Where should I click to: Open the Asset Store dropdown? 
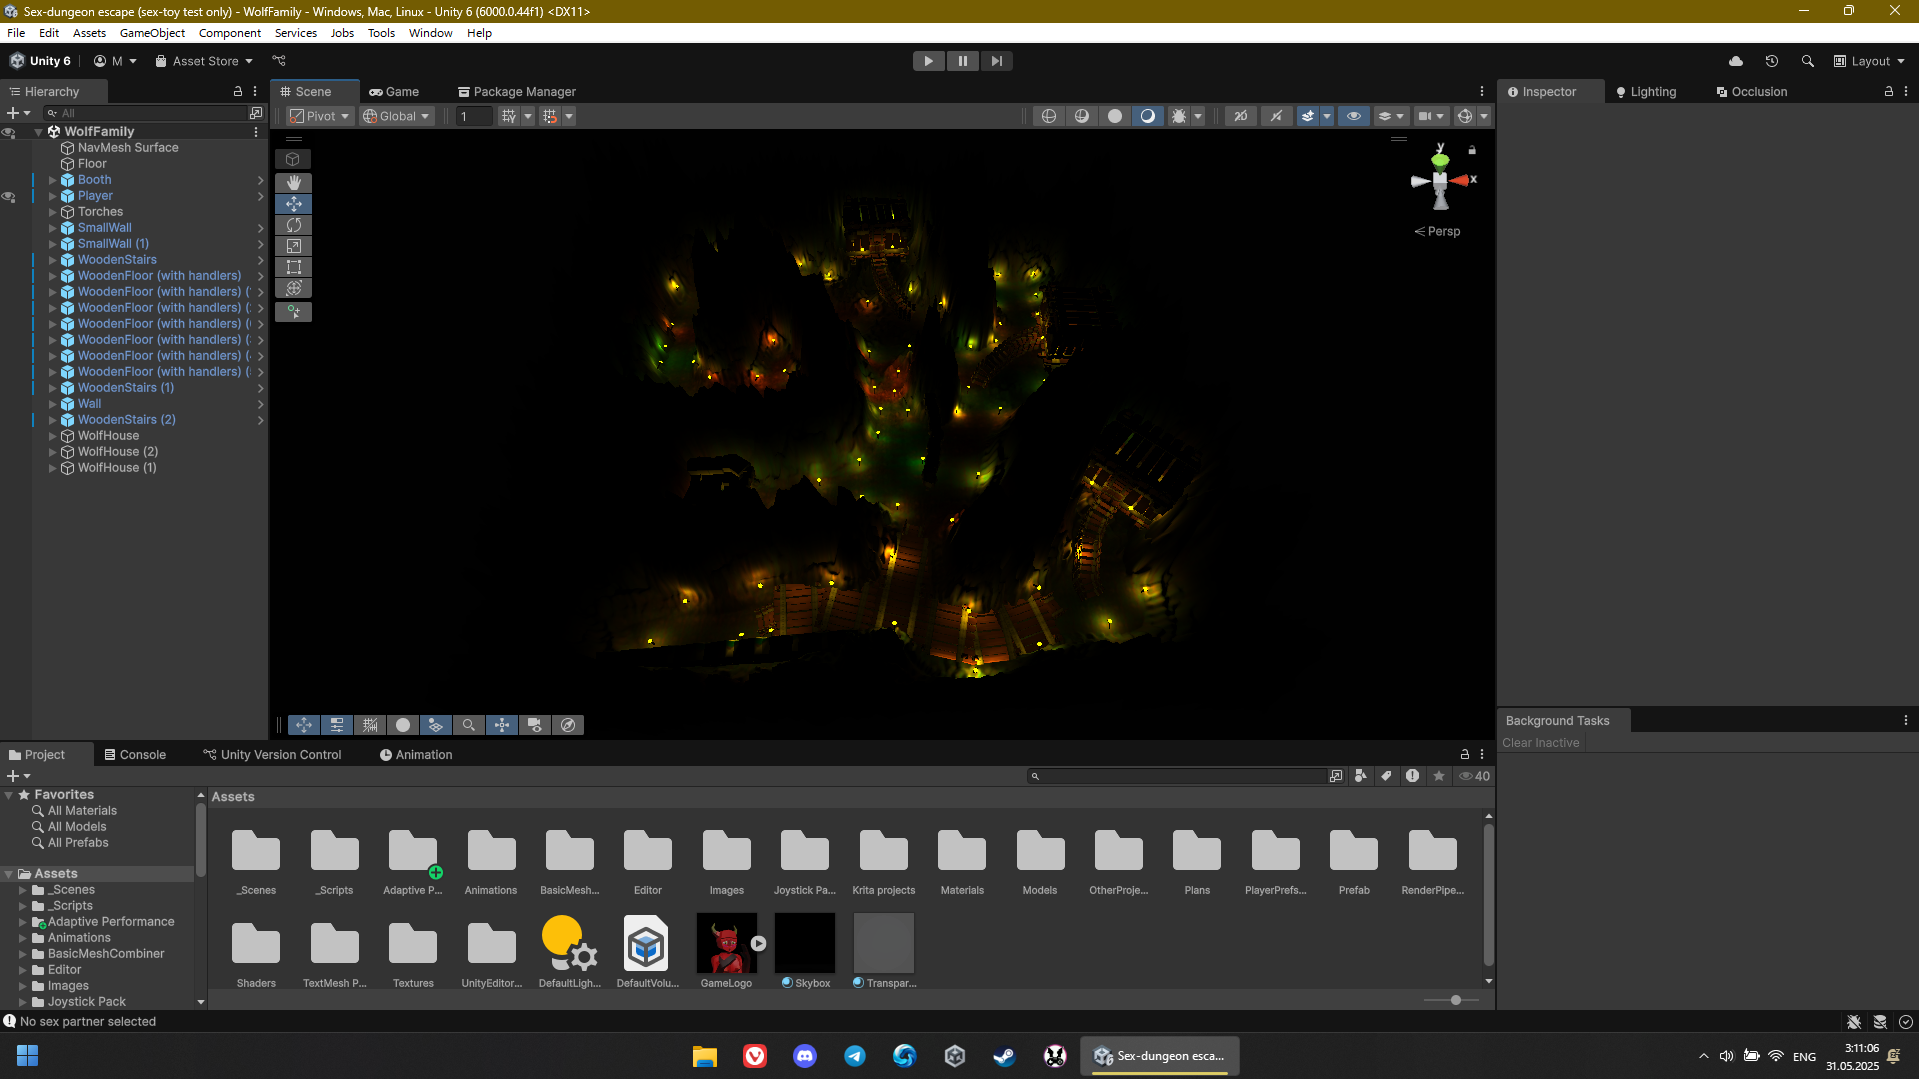click(204, 61)
